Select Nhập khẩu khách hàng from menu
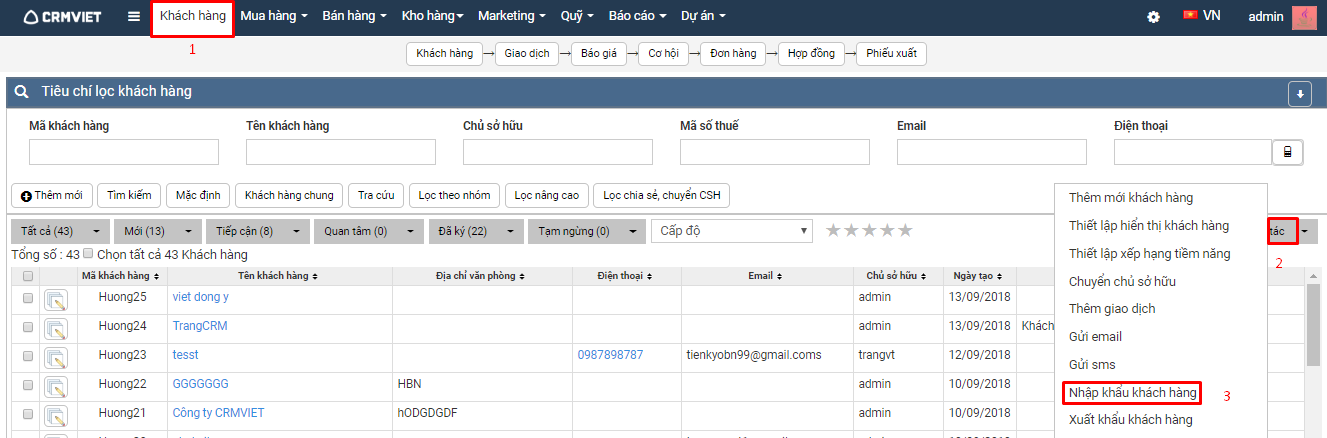 click(x=1132, y=393)
